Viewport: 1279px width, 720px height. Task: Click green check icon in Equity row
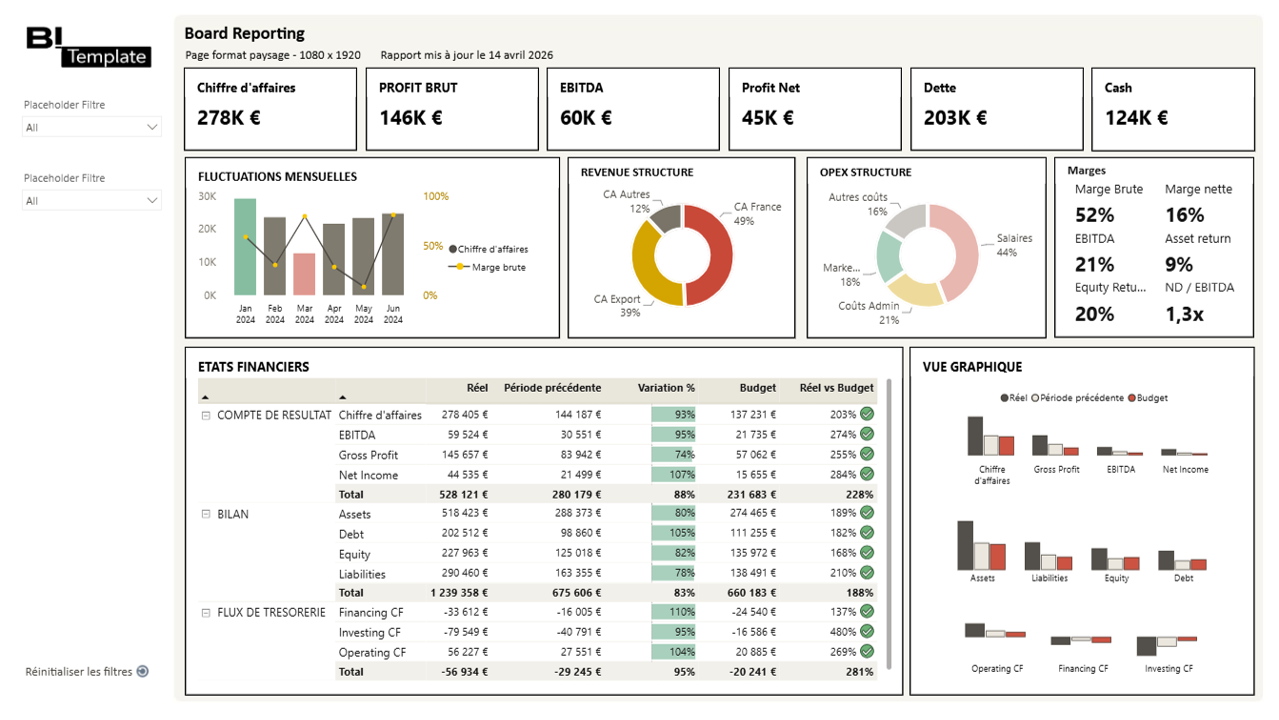[867, 553]
